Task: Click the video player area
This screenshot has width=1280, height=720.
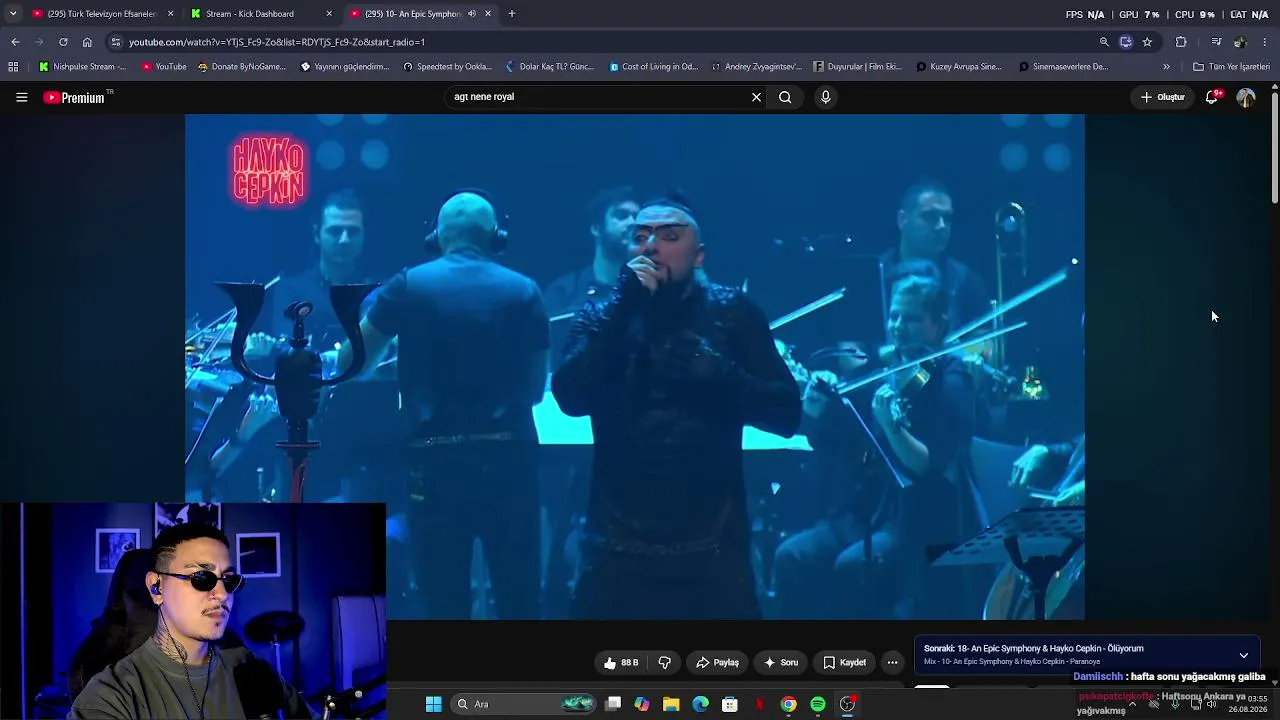Action: click(x=635, y=367)
